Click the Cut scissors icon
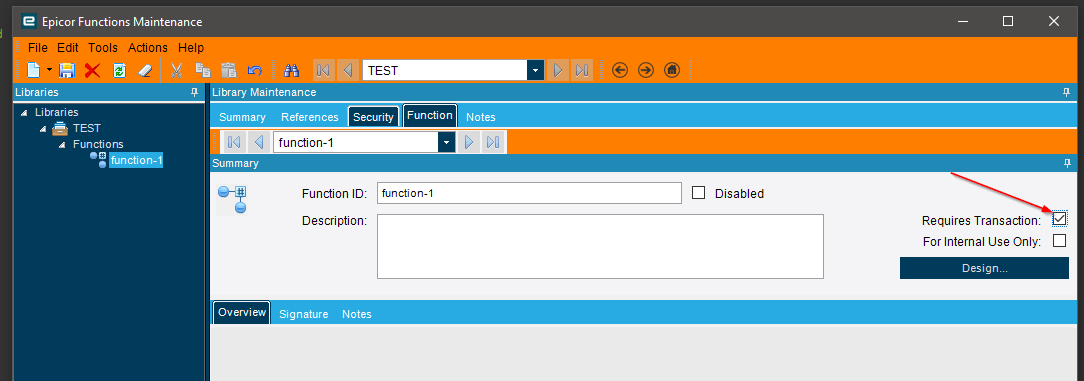The height and width of the screenshot is (381, 1084). [176, 70]
